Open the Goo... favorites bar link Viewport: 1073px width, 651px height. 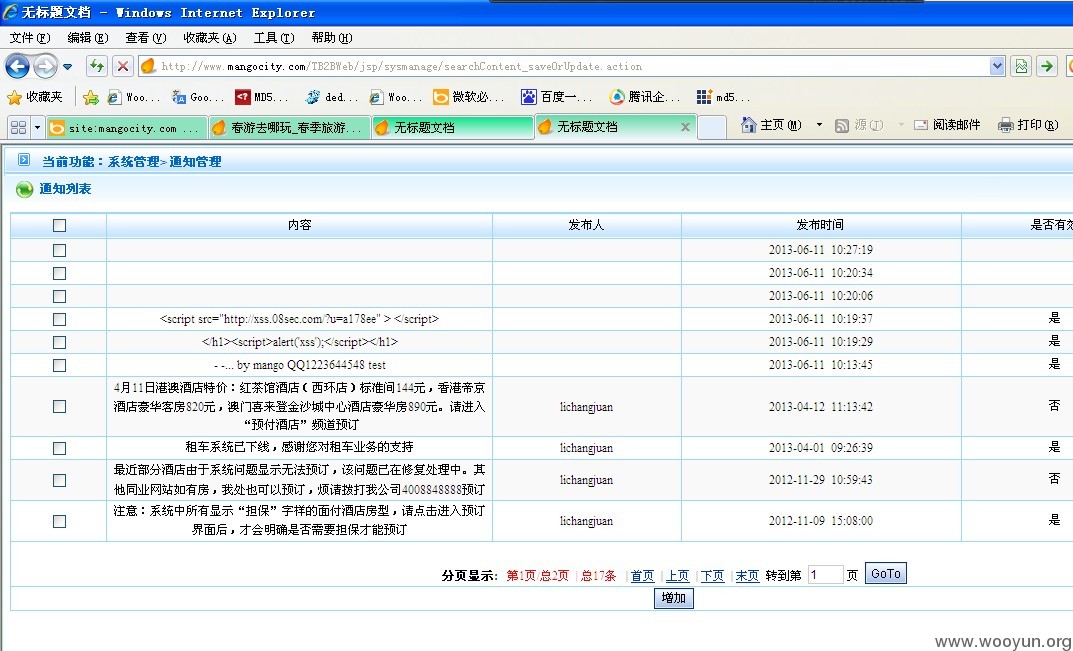point(198,97)
